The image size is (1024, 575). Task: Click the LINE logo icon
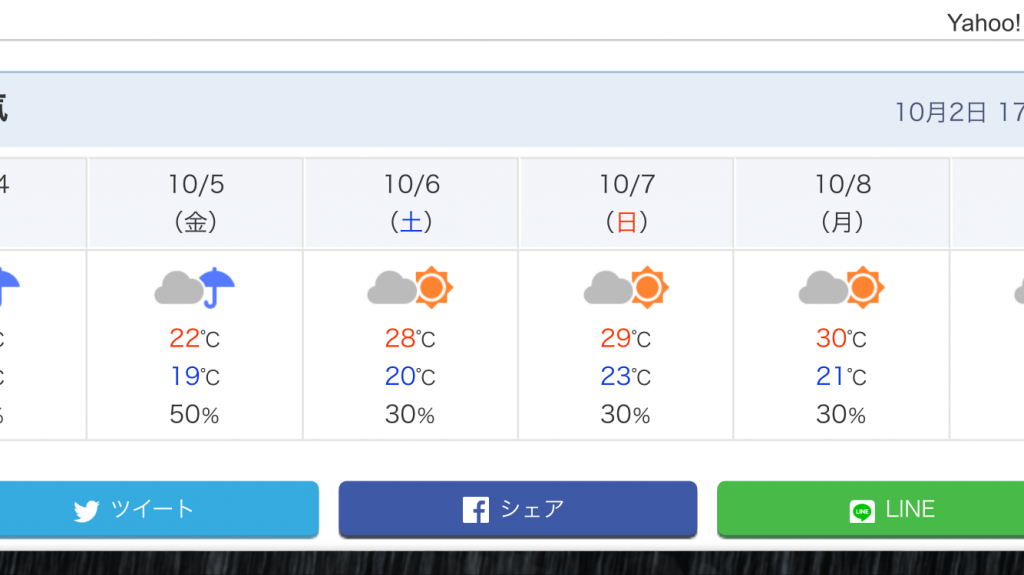[862, 511]
